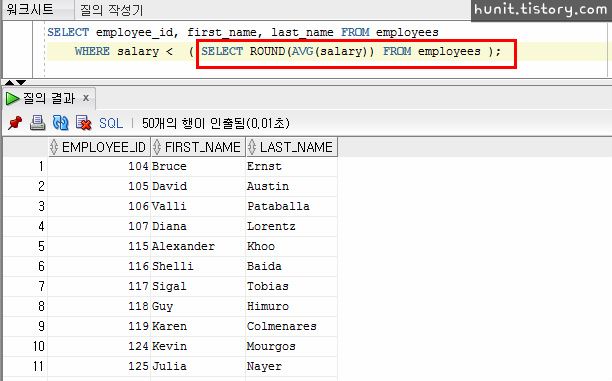Expand the editor pane with down arrow
612x381 pixels.
click(x=21, y=82)
